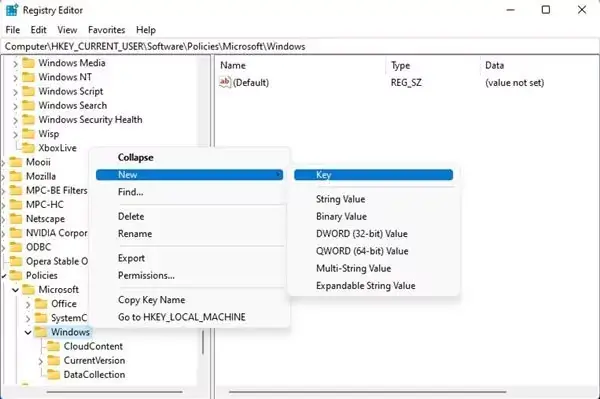Click the MPC-BE Filters folder icon
The height and width of the screenshot is (399, 600).
16,190
